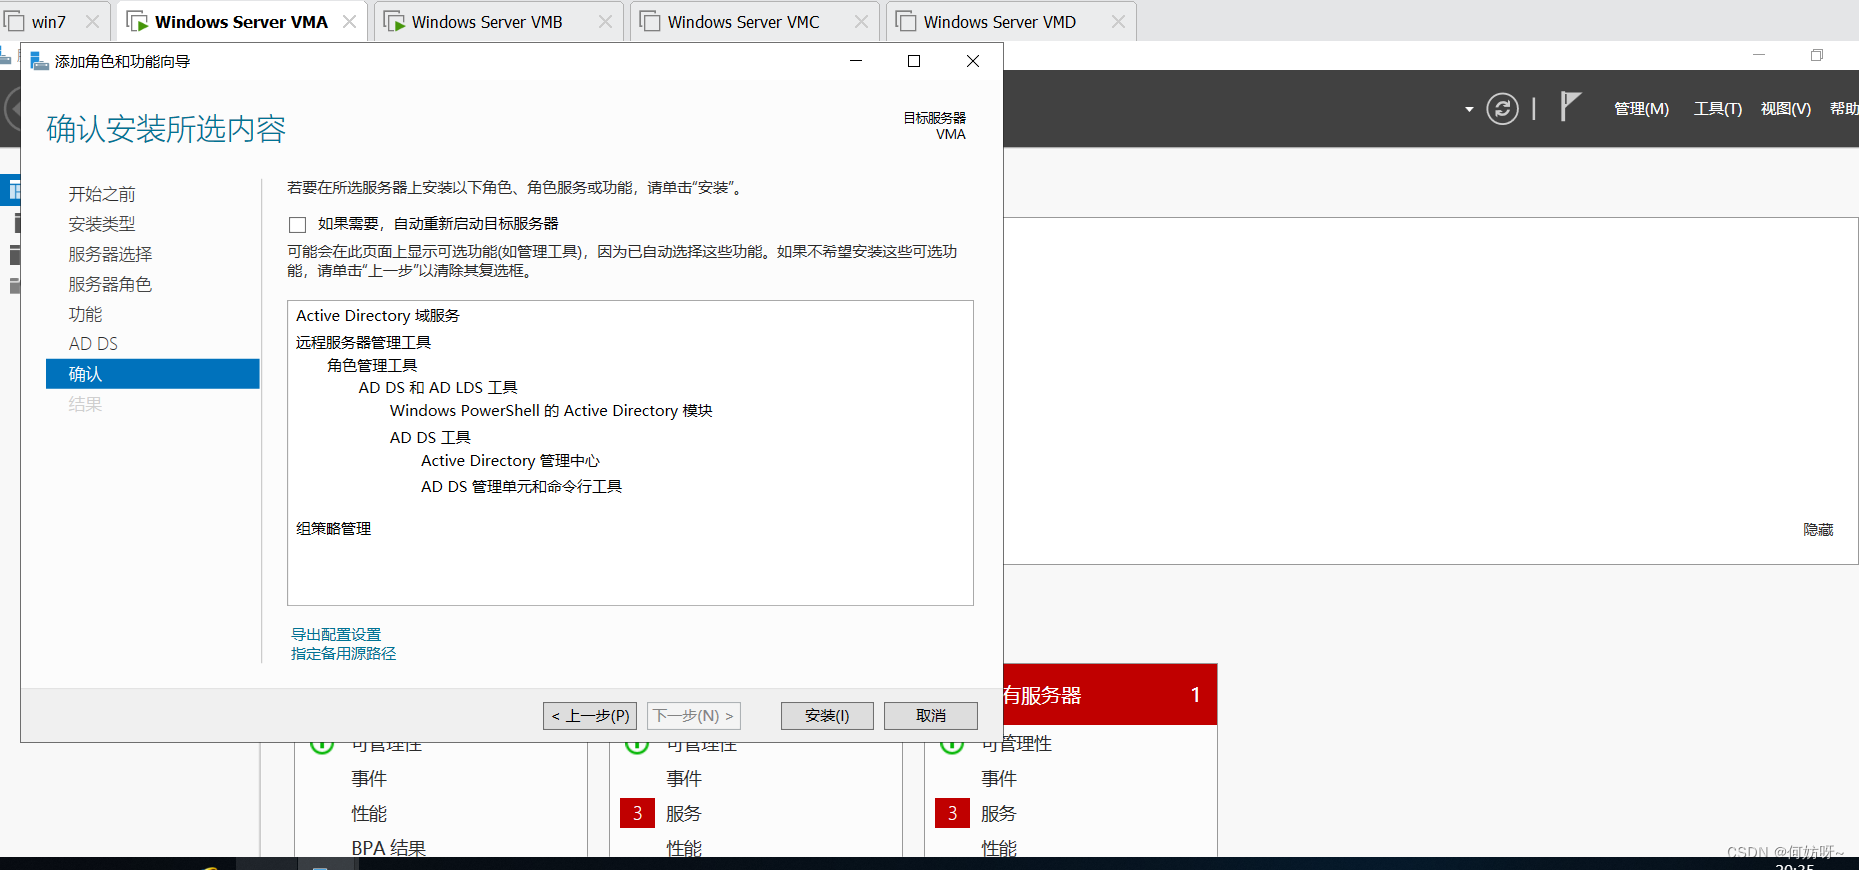
Task: Go to the 服务器角色 wizard step
Action: point(110,284)
